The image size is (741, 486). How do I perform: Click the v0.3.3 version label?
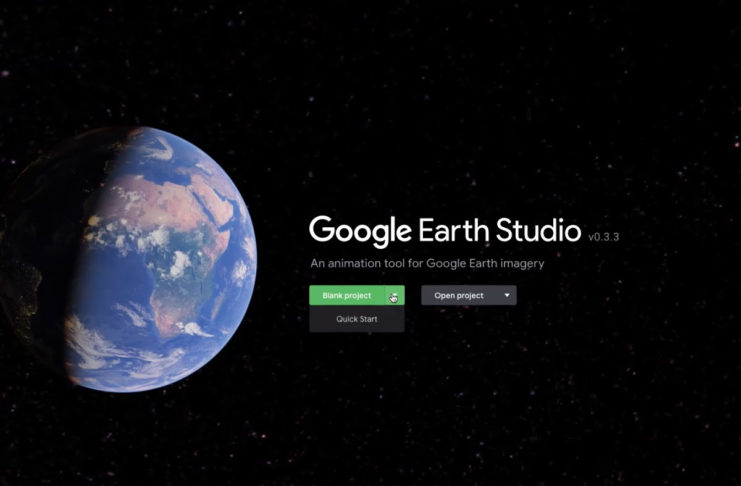tap(603, 237)
